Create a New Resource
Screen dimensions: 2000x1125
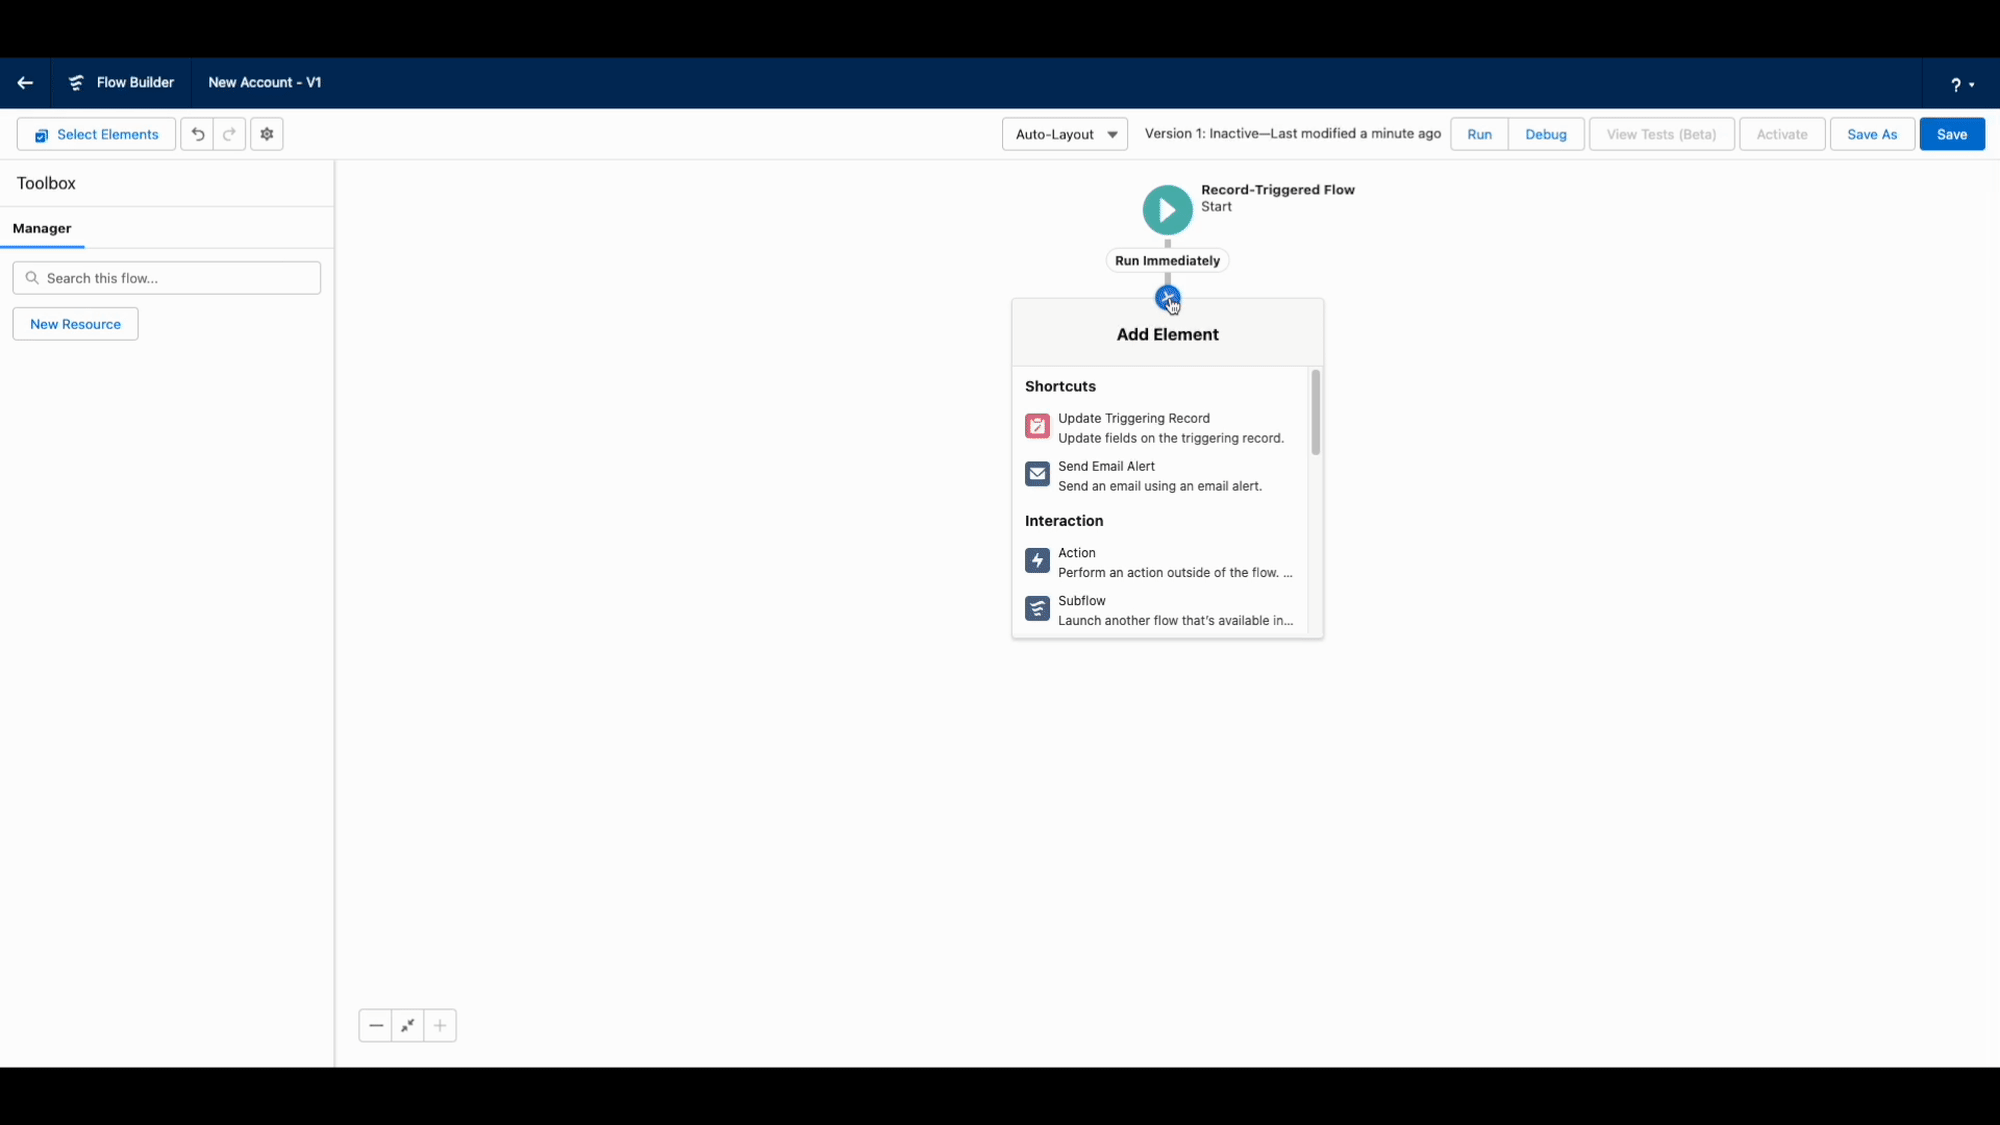(74, 323)
